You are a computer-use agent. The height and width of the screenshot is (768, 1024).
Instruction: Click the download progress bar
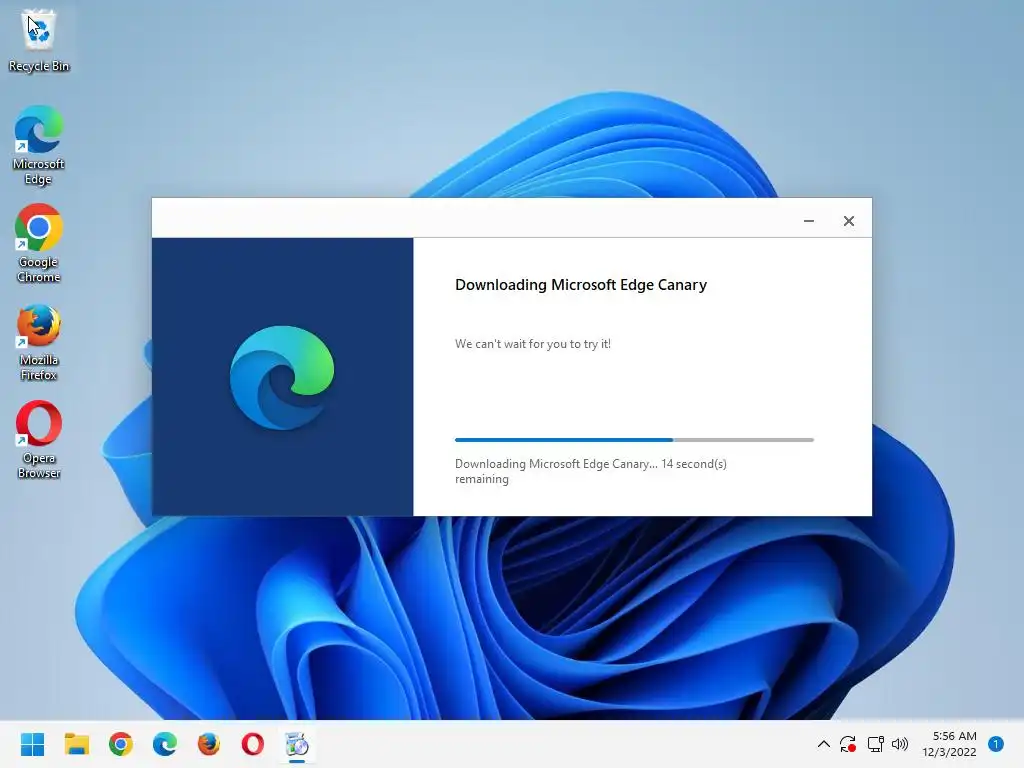tap(634, 440)
